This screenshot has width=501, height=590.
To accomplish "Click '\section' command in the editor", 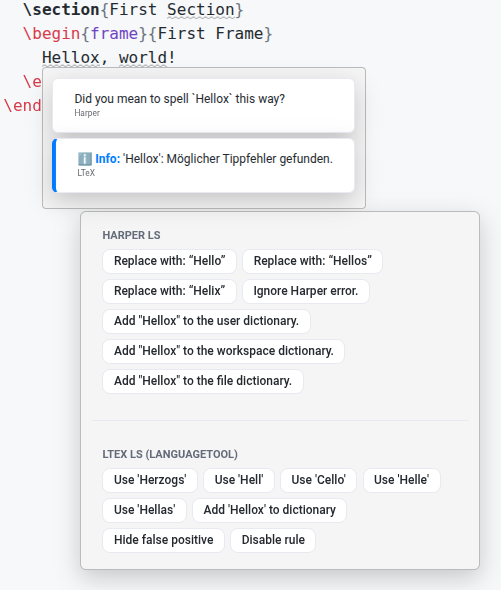I will (x=61, y=9).
